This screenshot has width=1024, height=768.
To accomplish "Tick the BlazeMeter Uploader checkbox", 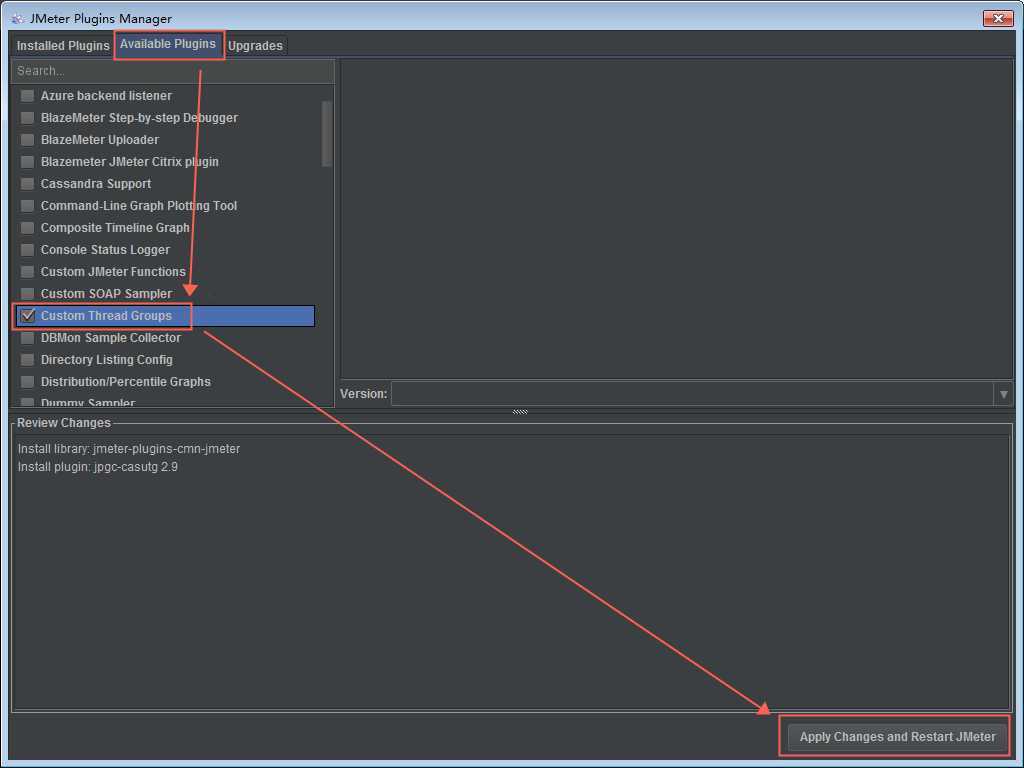I will tap(27, 140).
